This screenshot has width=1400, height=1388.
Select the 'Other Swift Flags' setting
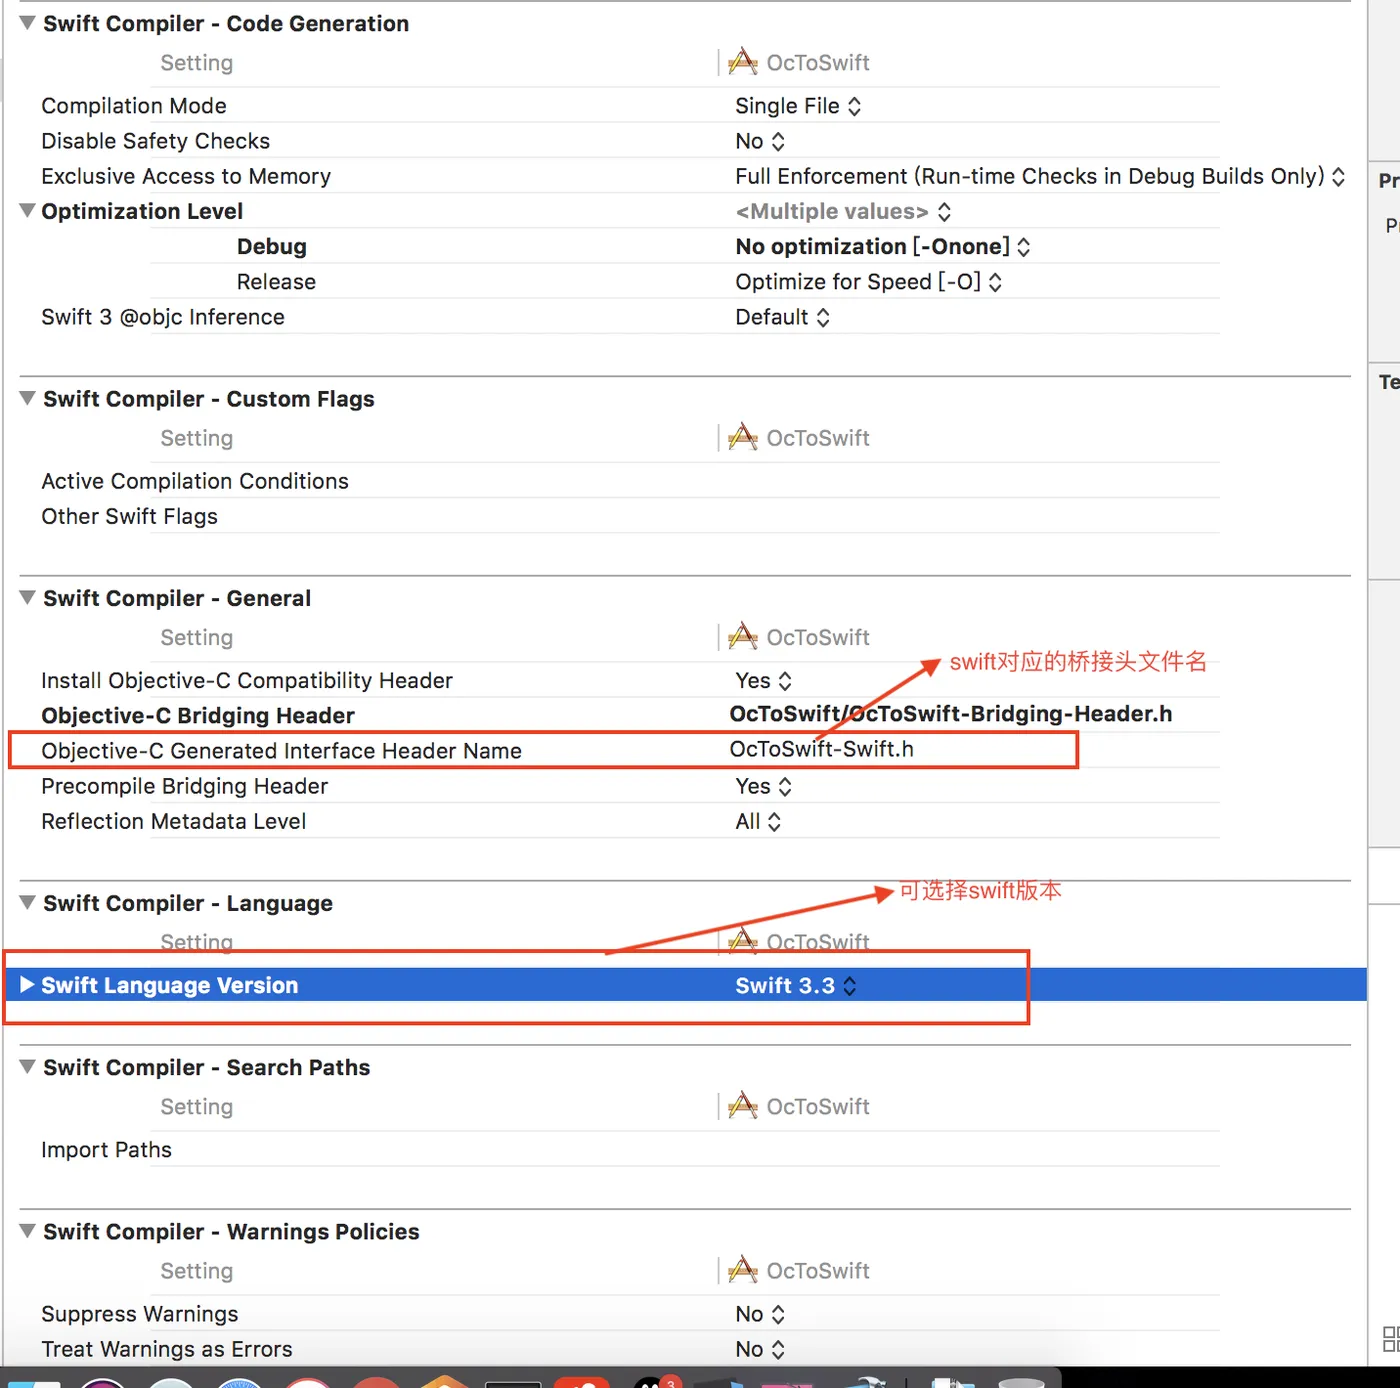pyautogui.click(x=129, y=516)
